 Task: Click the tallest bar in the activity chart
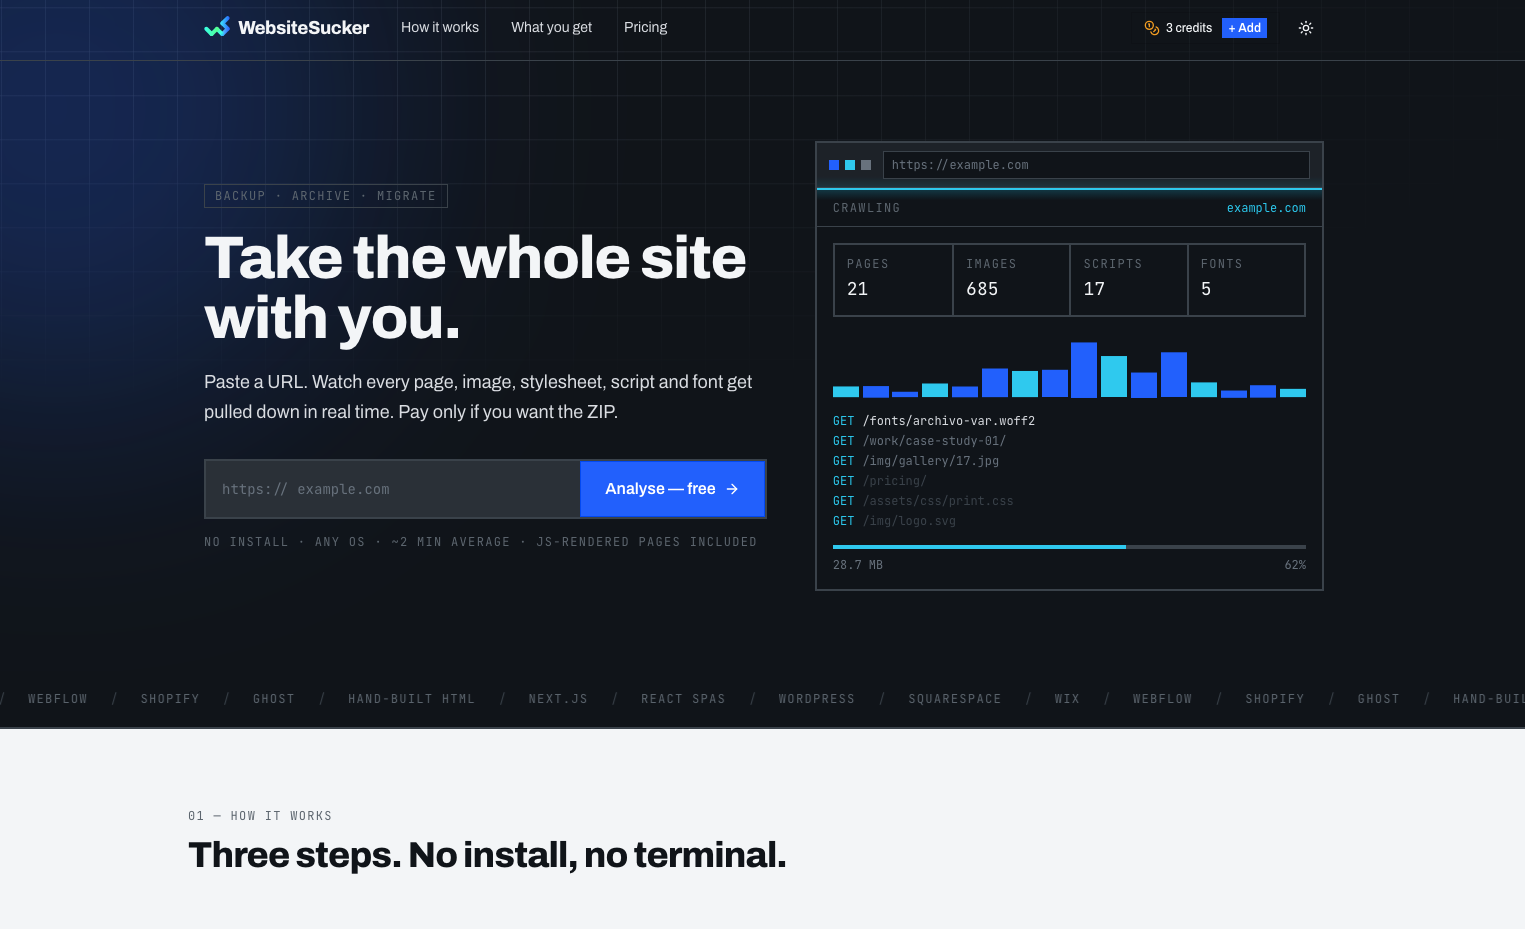pos(1084,370)
